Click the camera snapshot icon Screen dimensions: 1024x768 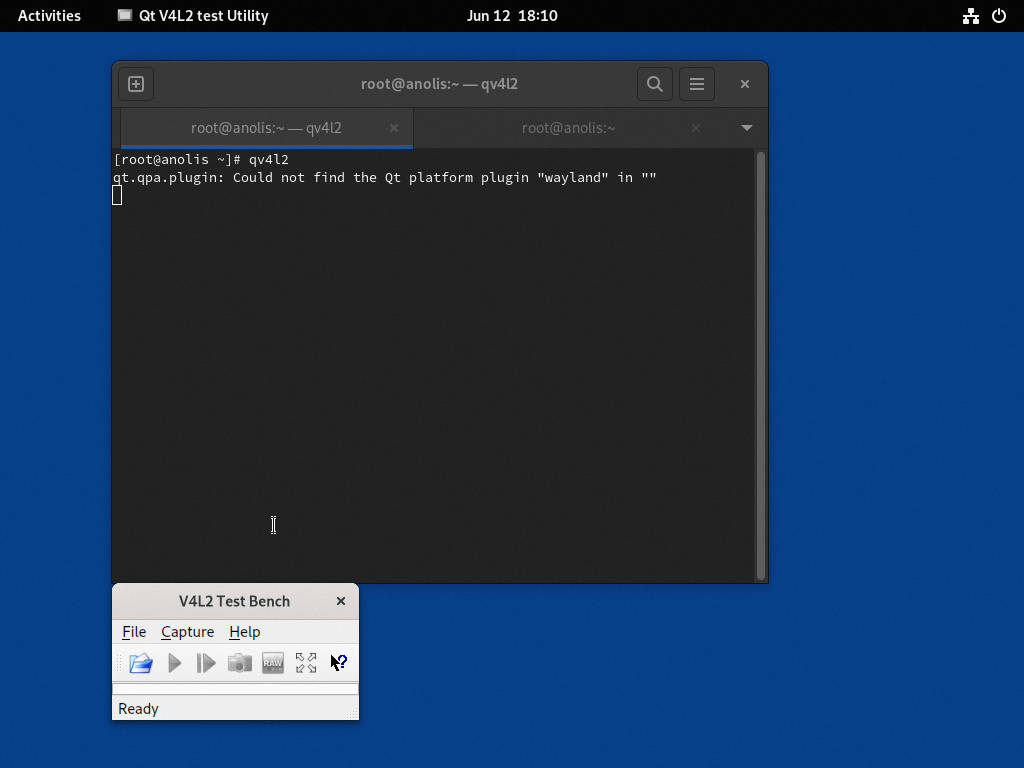point(239,663)
